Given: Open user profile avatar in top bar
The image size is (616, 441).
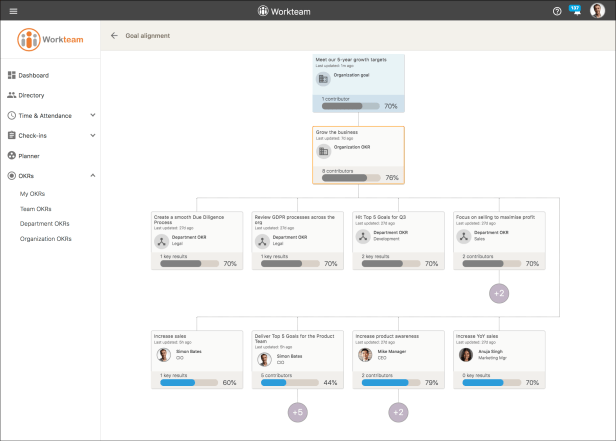Looking at the screenshot, I should click(x=597, y=10).
